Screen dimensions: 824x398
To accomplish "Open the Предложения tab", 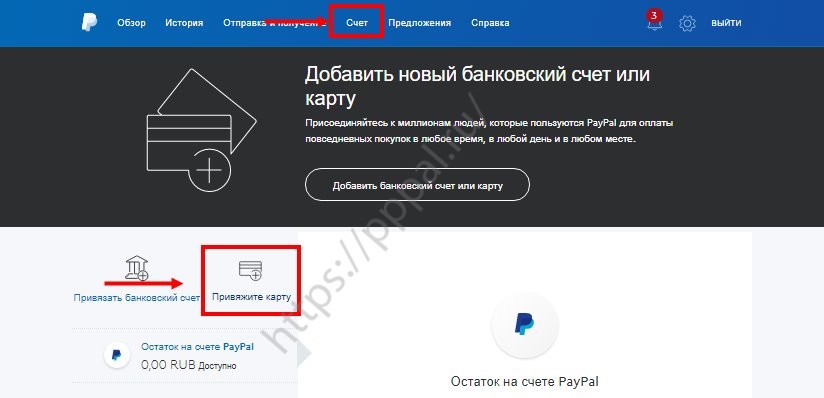I will pyautogui.click(x=419, y=23).
